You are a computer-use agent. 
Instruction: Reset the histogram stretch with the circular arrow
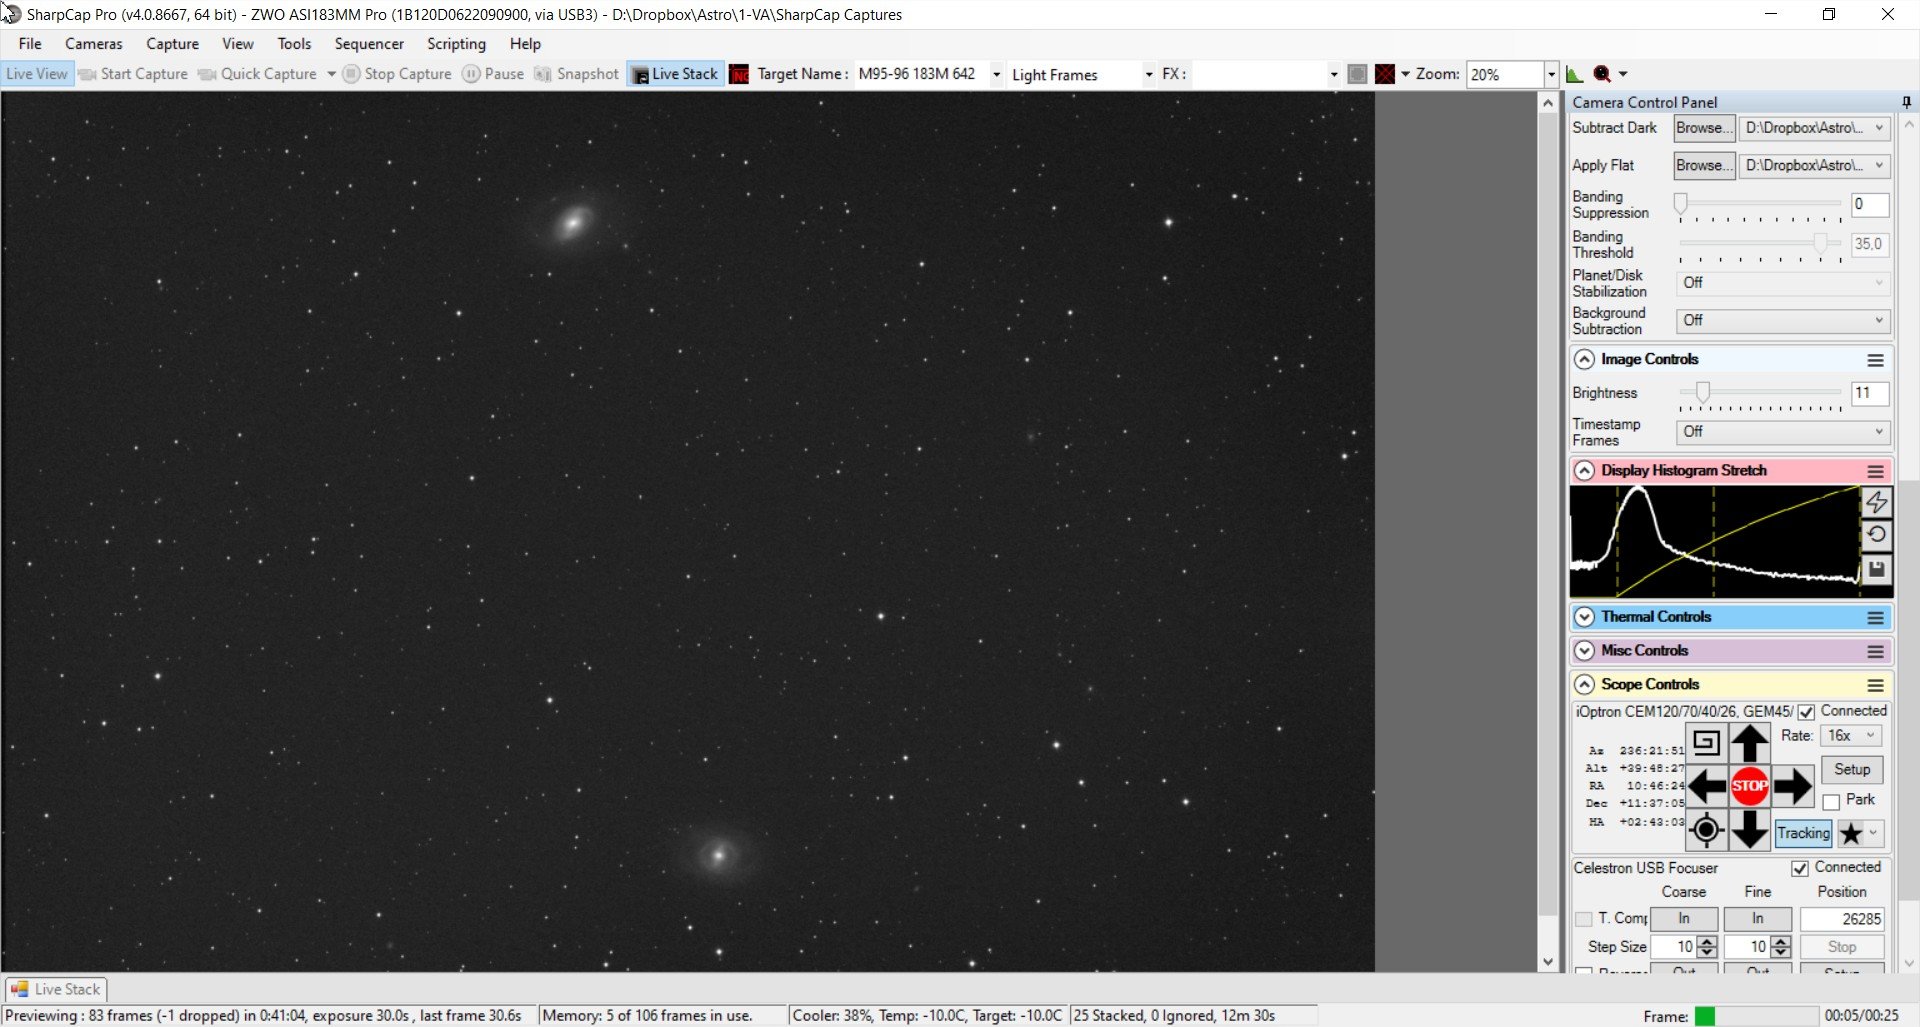pyautogui.click(x=1877, y=535)
